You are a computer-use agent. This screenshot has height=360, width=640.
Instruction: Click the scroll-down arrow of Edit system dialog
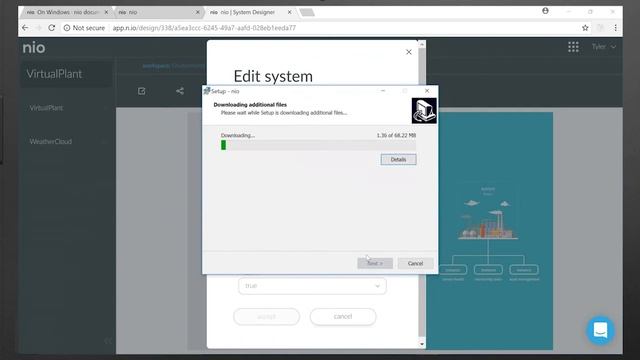[422, 344]
